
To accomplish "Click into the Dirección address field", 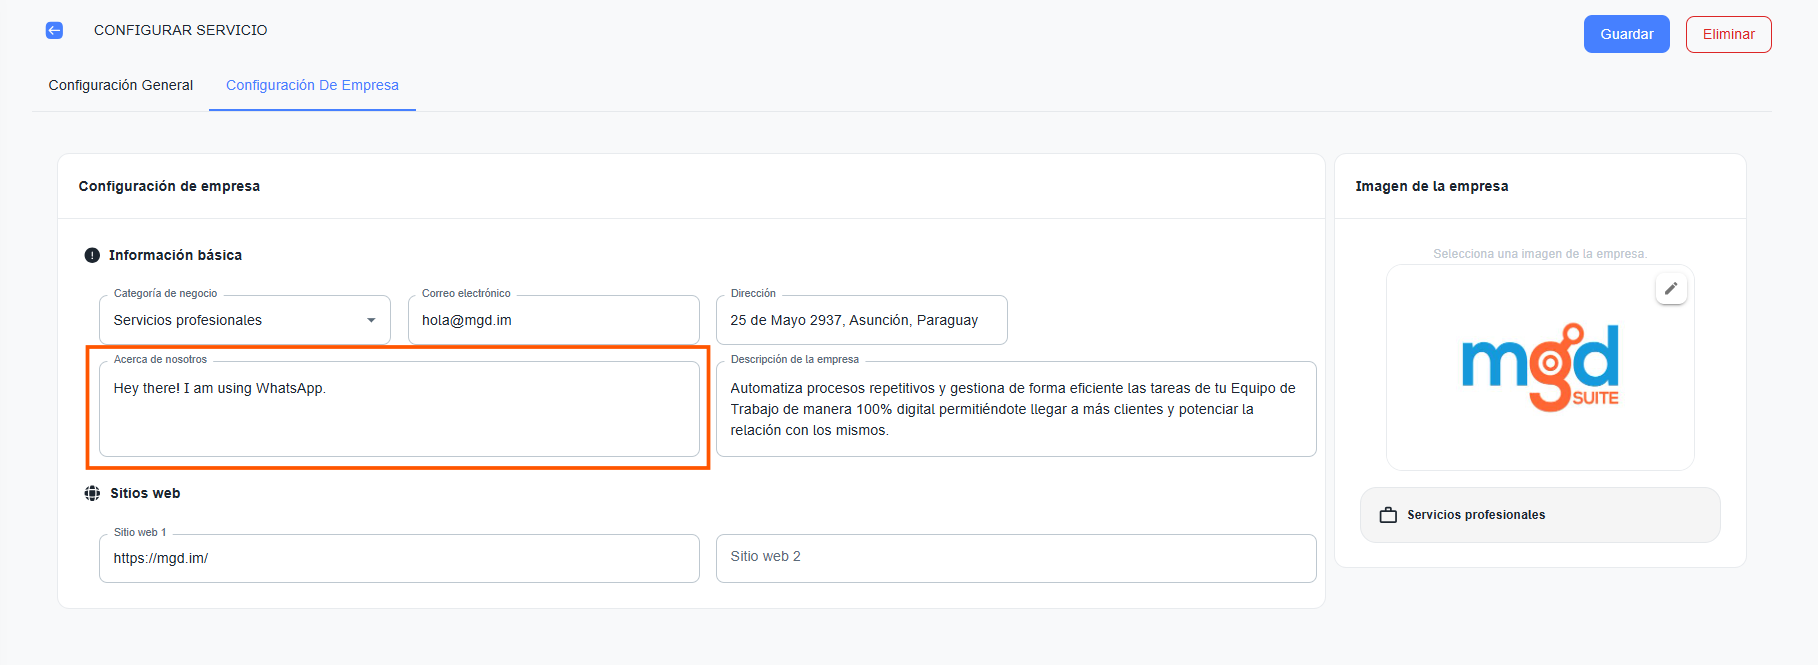I will point(861,320).
